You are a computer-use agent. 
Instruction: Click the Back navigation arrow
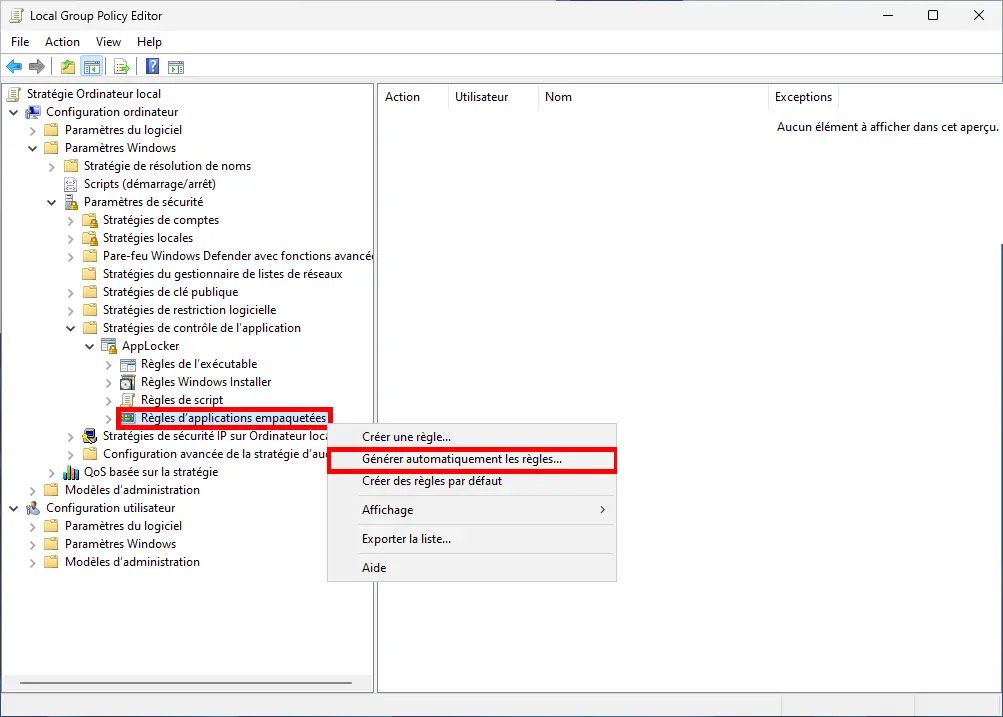point(13,66)
